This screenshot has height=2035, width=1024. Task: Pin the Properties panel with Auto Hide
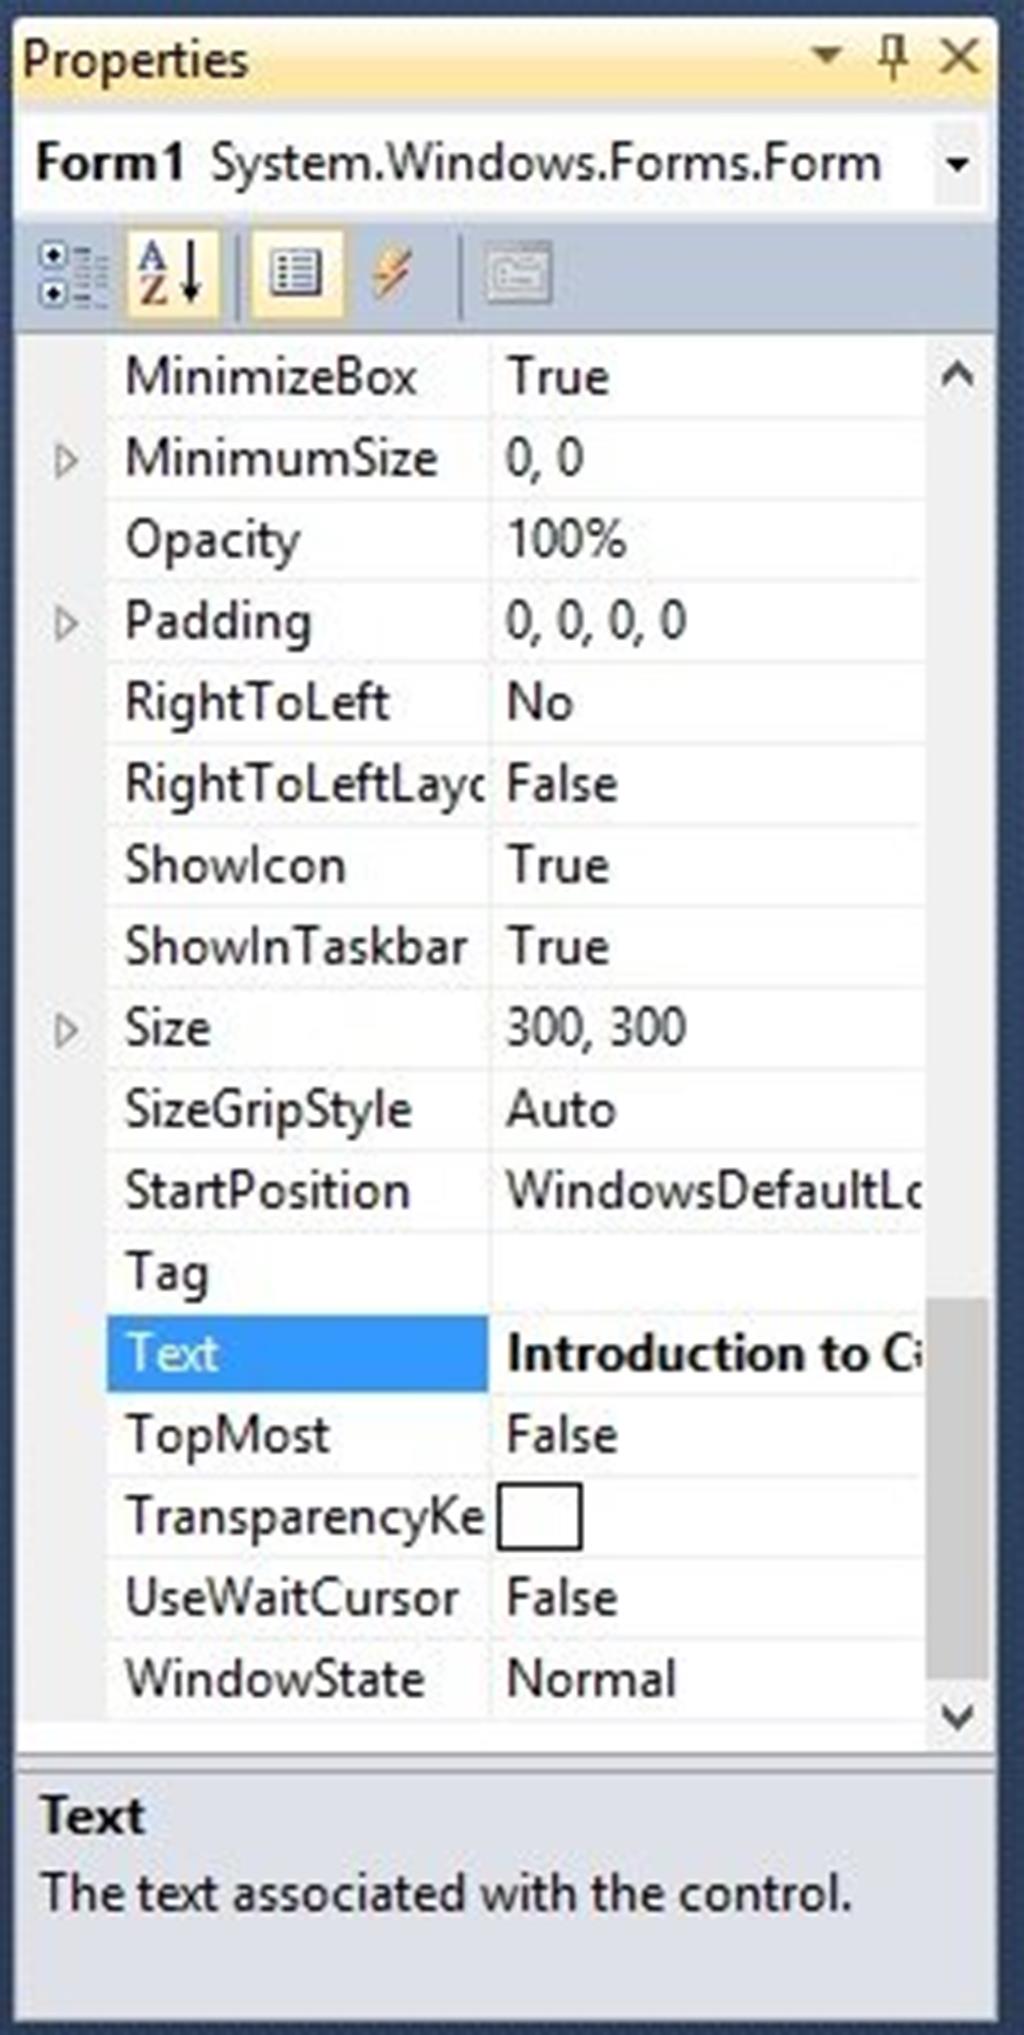[x=892, y=58]
